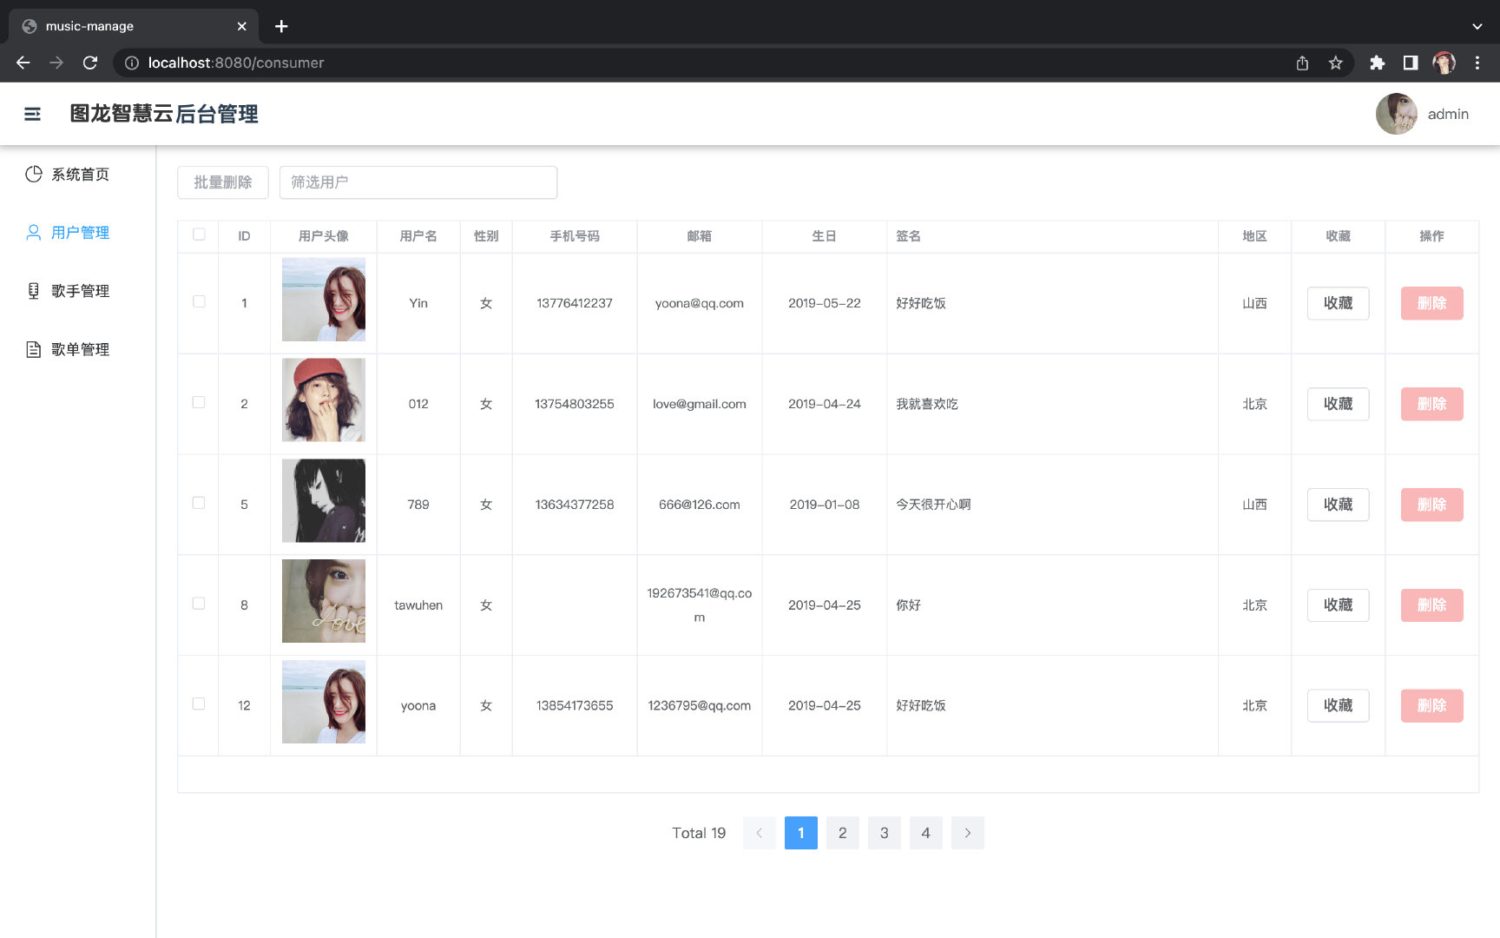
Task: Click 收藏 for user Yin
Action: coord(1338,303)
